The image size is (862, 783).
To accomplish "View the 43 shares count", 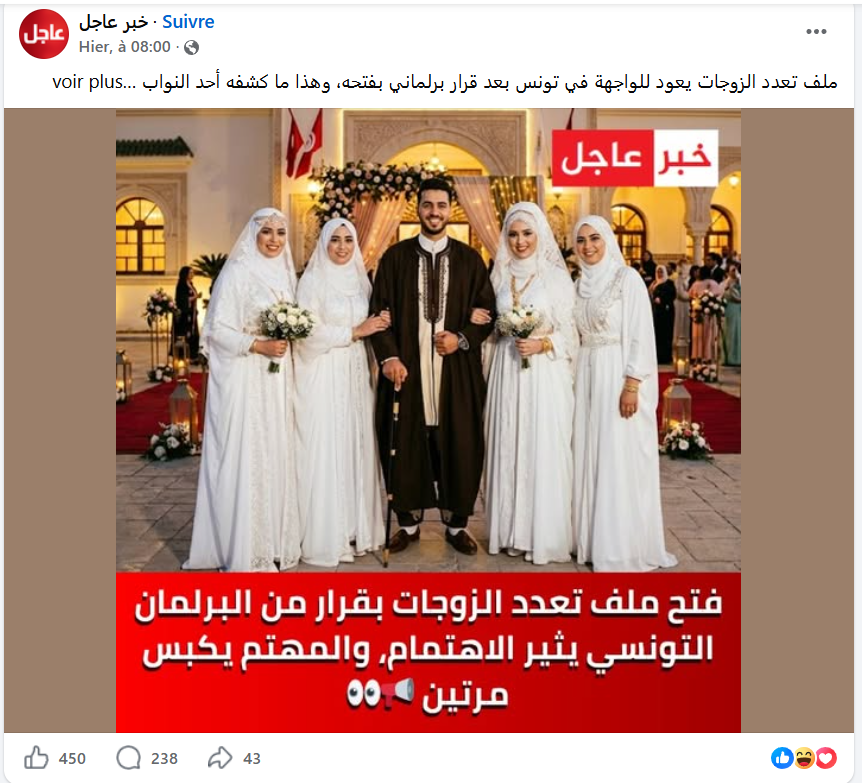I will coord(252,759).
